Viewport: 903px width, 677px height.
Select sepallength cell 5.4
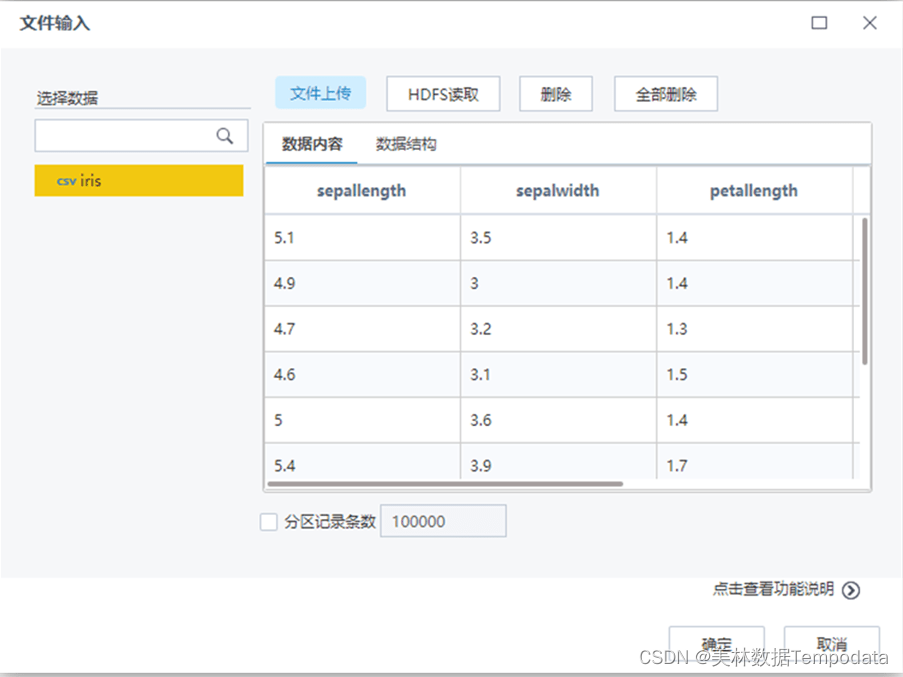tap(362, 461)
